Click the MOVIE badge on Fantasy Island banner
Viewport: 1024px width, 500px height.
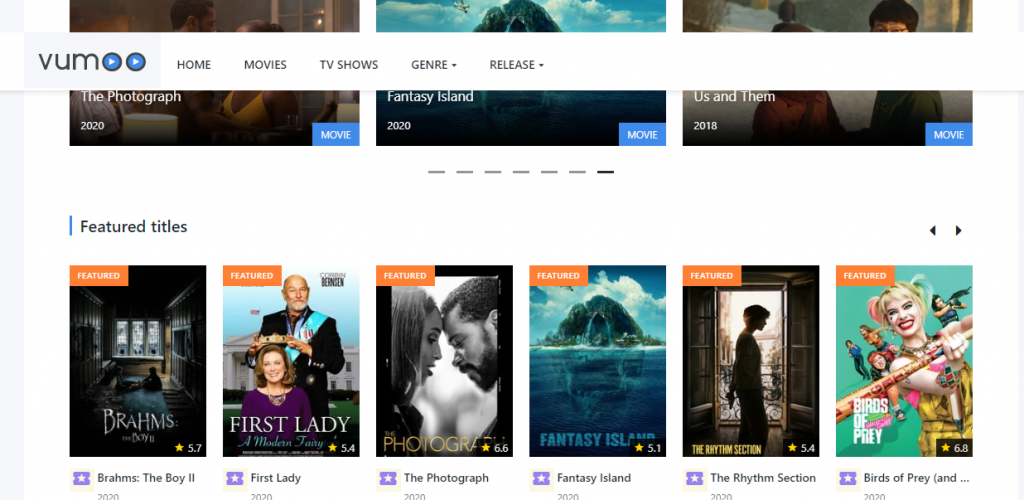[x=642, y=135]
